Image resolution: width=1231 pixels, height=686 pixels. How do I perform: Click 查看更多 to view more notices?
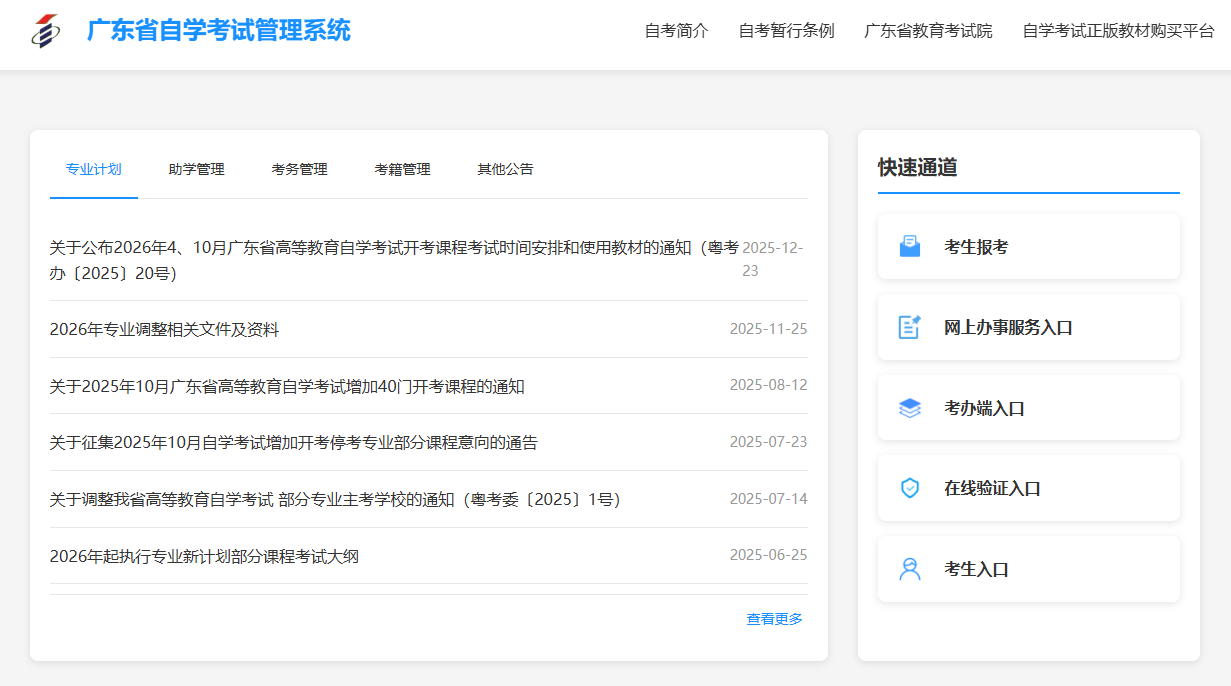[x=774, y=619]
